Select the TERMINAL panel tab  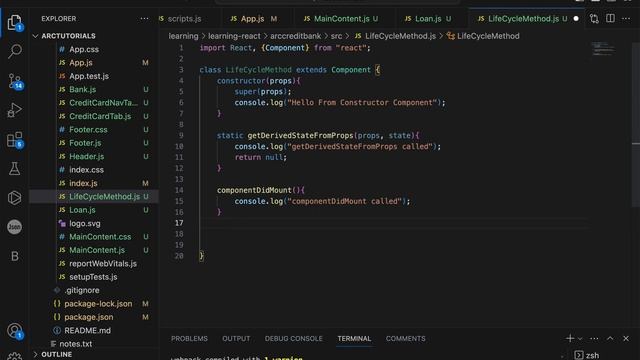[354, 338]
